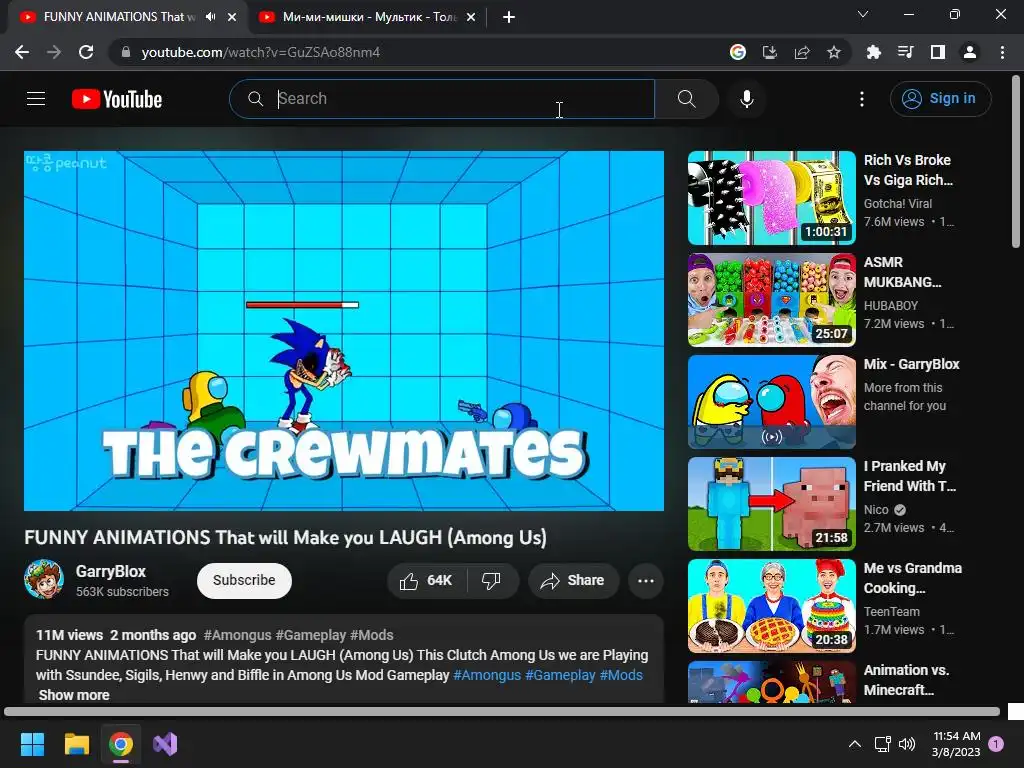This screenshot has width=1024, height=768.
Task: Toggle Chrome side panel
Action: tap(938, 52)
